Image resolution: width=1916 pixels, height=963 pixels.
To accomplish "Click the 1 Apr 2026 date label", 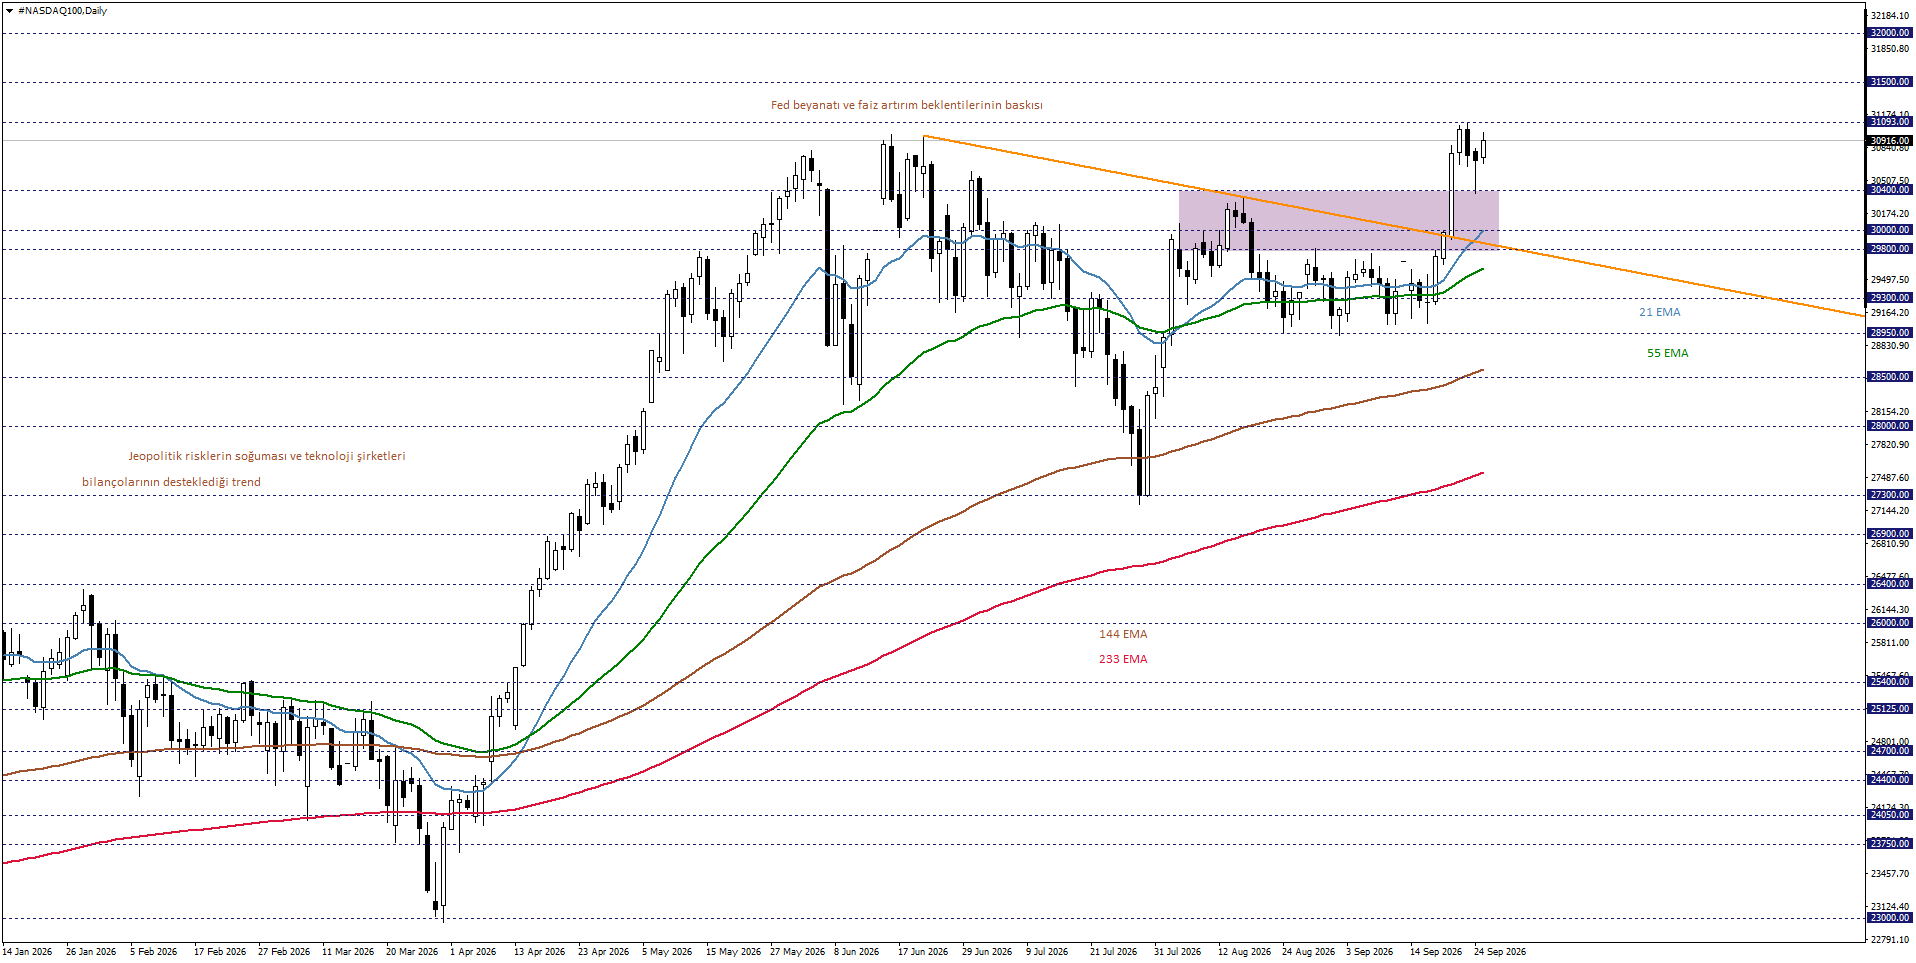I will click(x=473, y=952).
